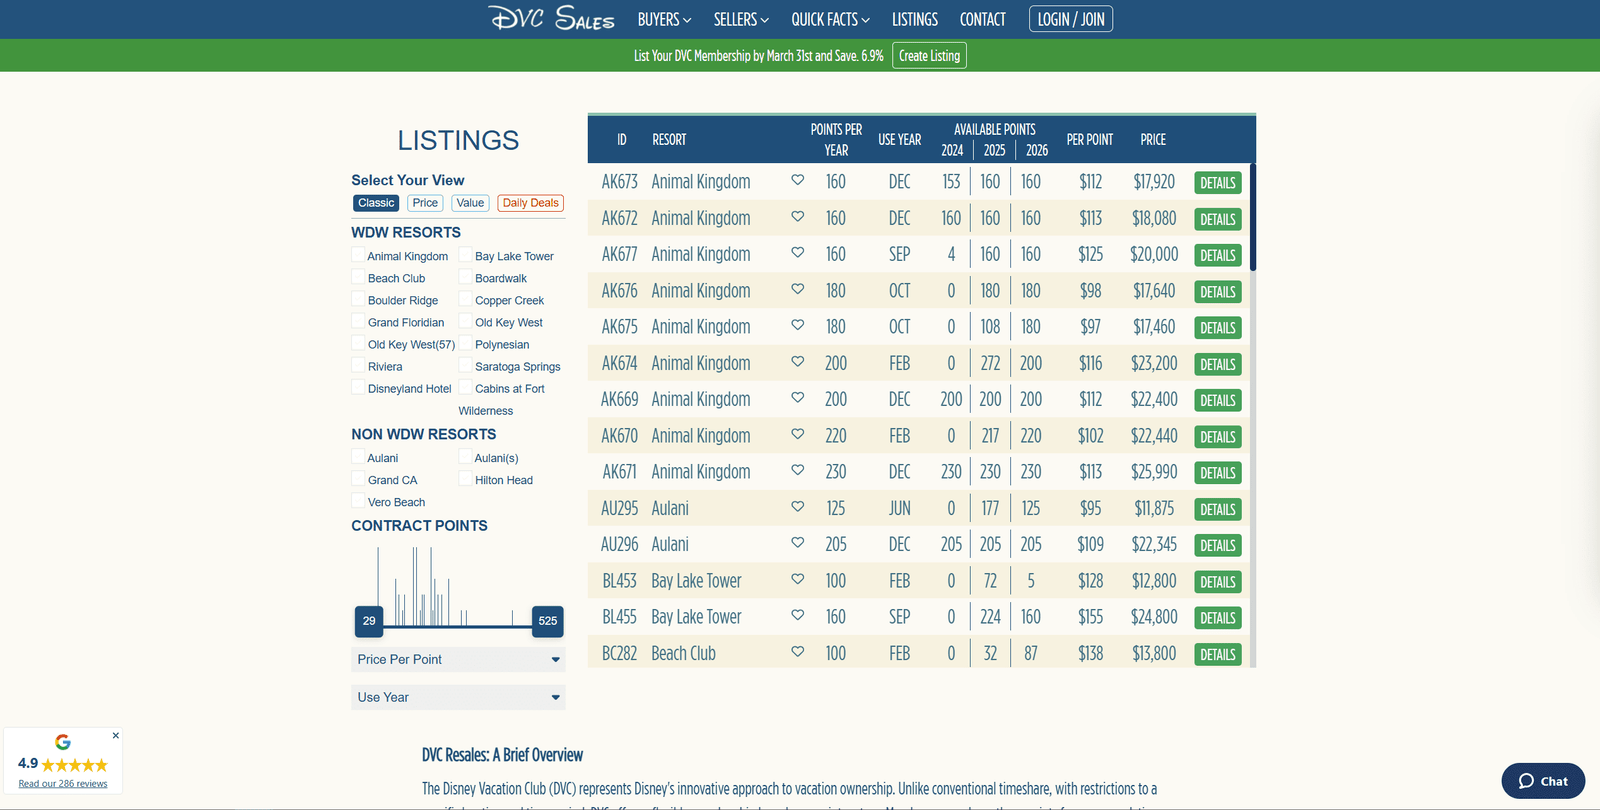Click the Login / Join button
The image size is (1600, 810).
1071,19
